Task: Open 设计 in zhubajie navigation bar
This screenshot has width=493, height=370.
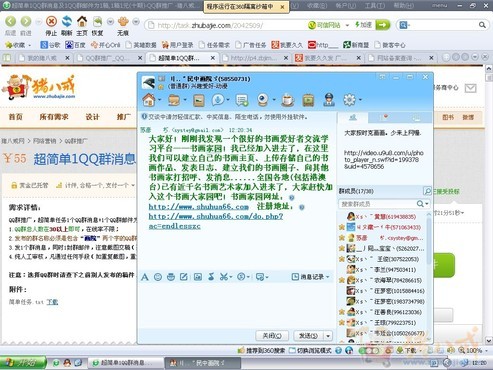Action: [x=92, y=117]
